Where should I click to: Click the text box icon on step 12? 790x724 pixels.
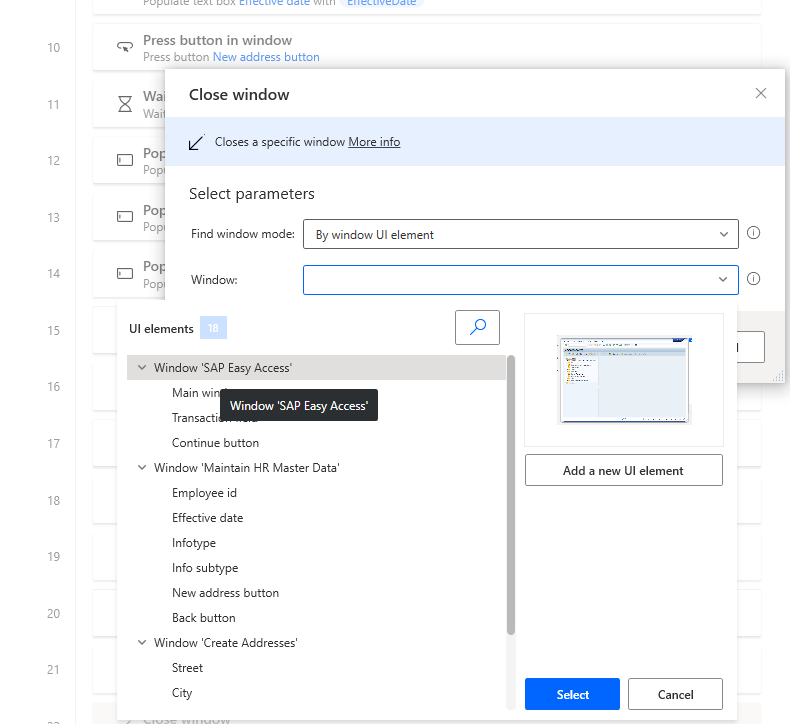125,160
